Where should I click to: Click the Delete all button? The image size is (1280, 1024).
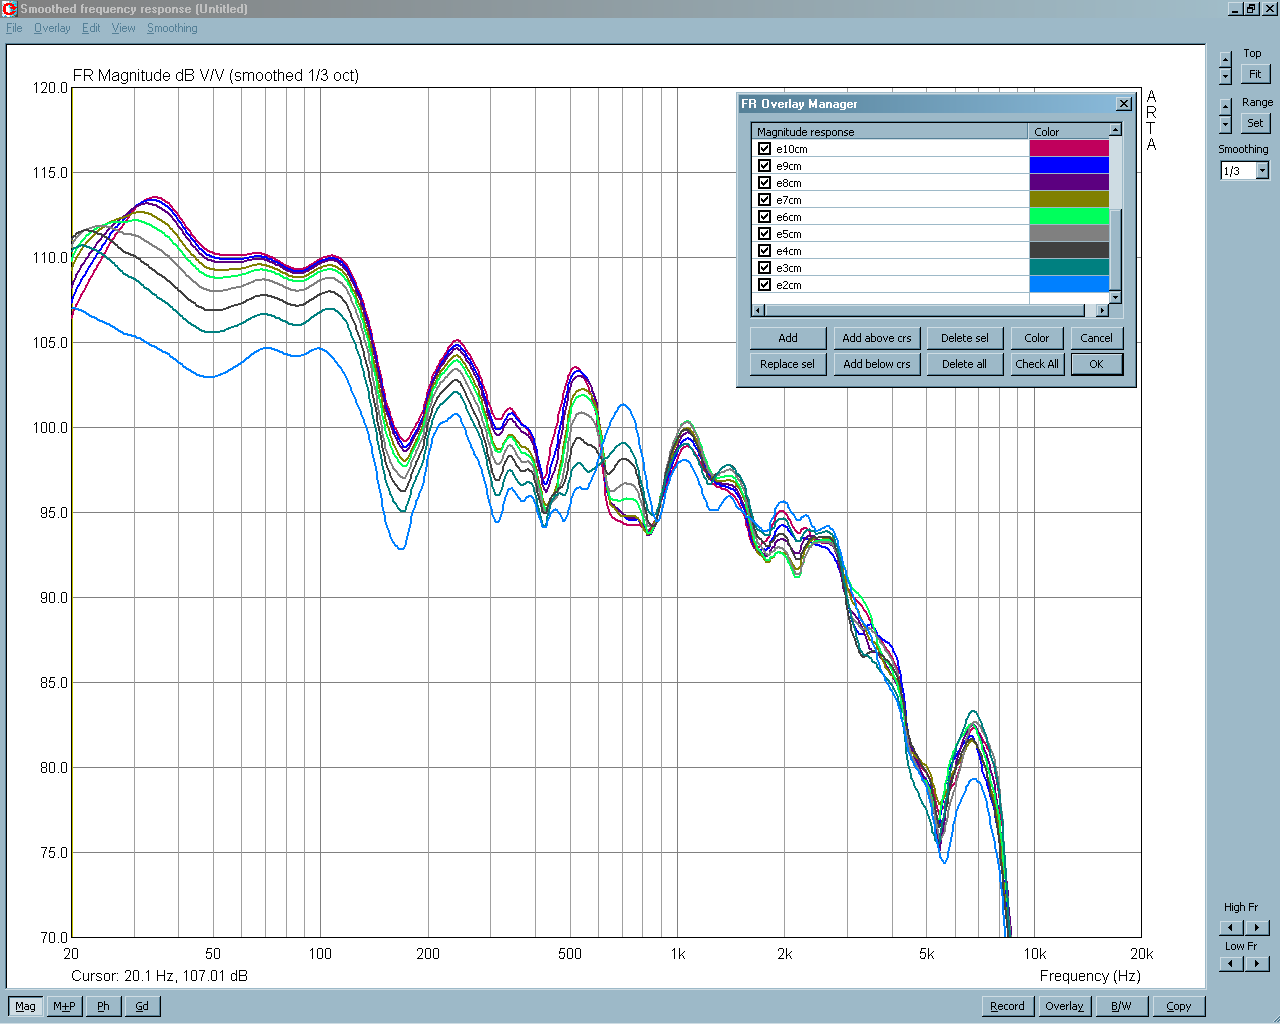click(x=965, y=364)
